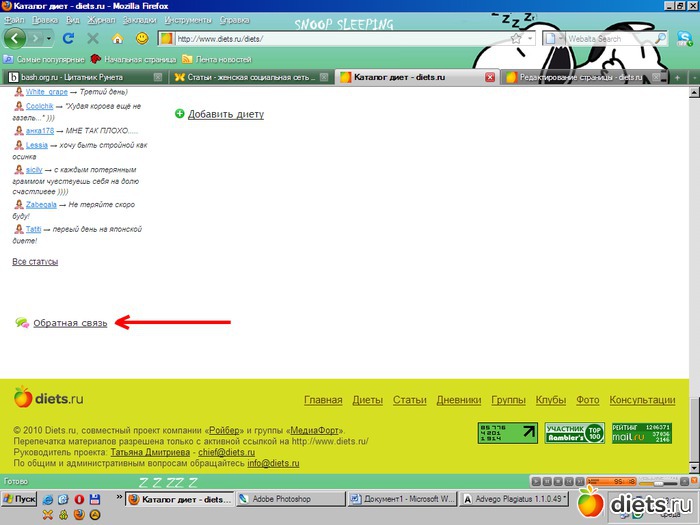Open the Самые популярные bookmarks folder
This screenshot has width=700, height=525.
point(44,59)
